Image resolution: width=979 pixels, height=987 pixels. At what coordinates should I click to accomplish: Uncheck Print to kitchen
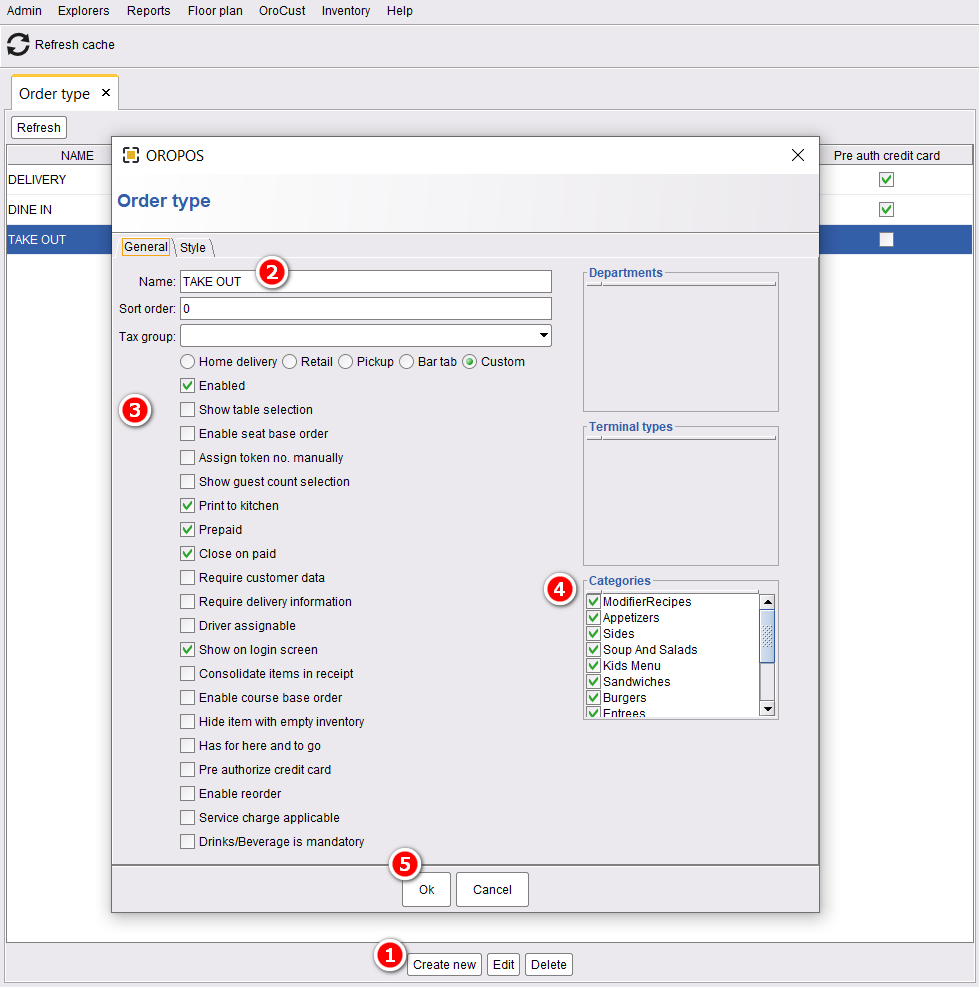pos(187,505)
